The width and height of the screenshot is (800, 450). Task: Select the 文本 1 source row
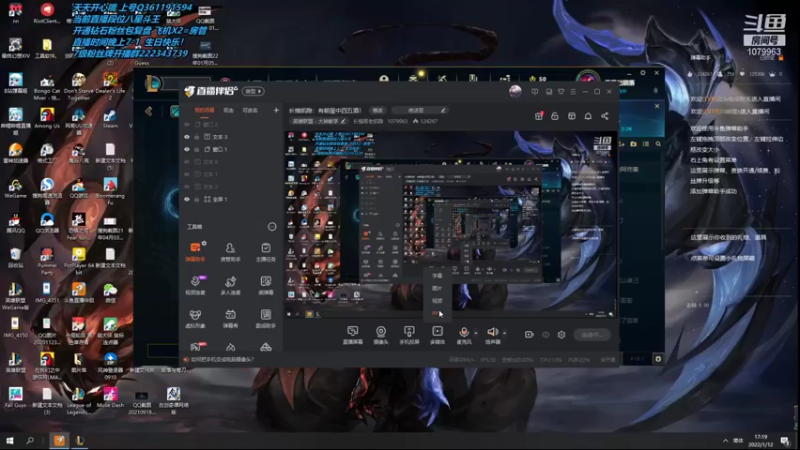(232, 174)
